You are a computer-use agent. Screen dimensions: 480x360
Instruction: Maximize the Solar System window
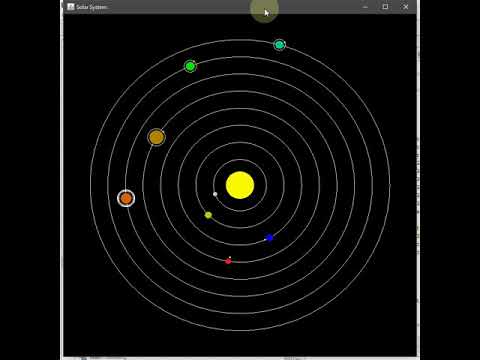pos(385,7)
